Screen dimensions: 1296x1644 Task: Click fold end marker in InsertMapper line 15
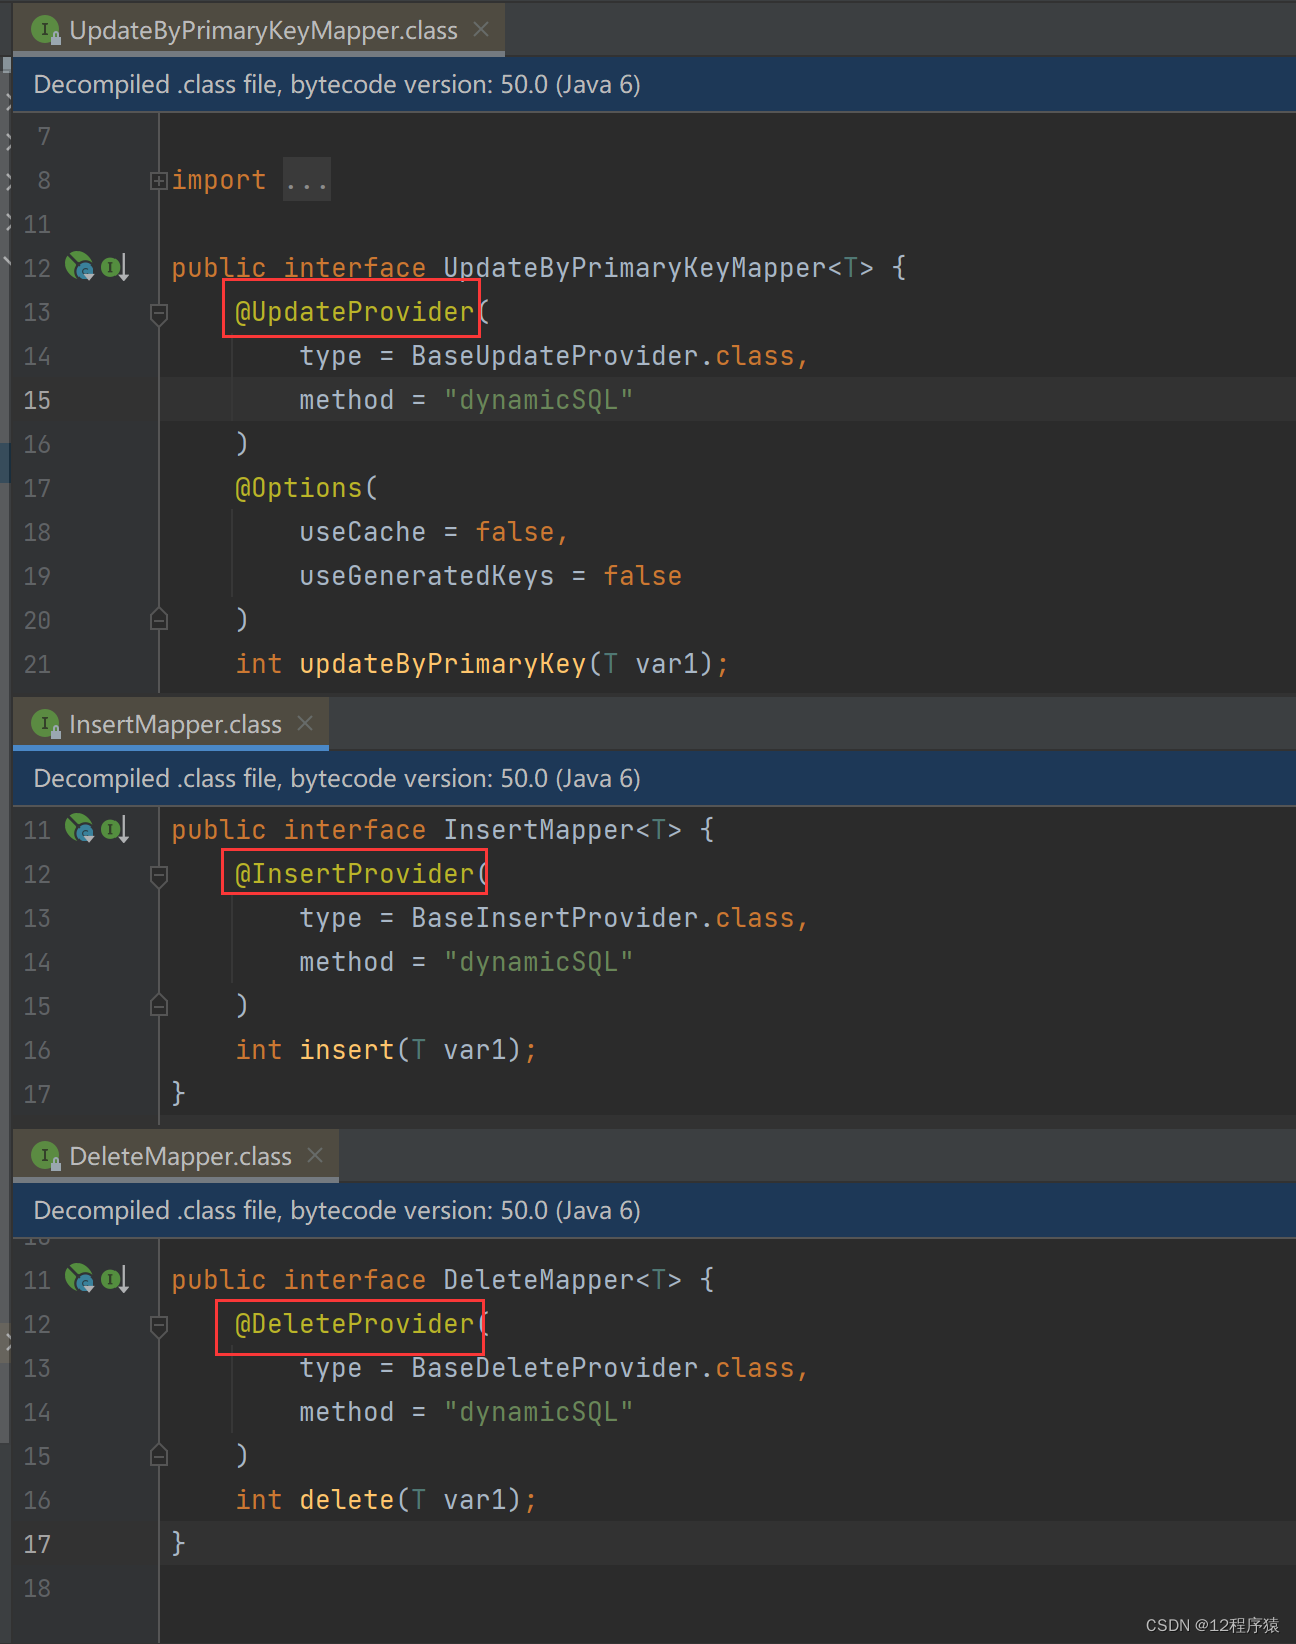point(158,1005)
